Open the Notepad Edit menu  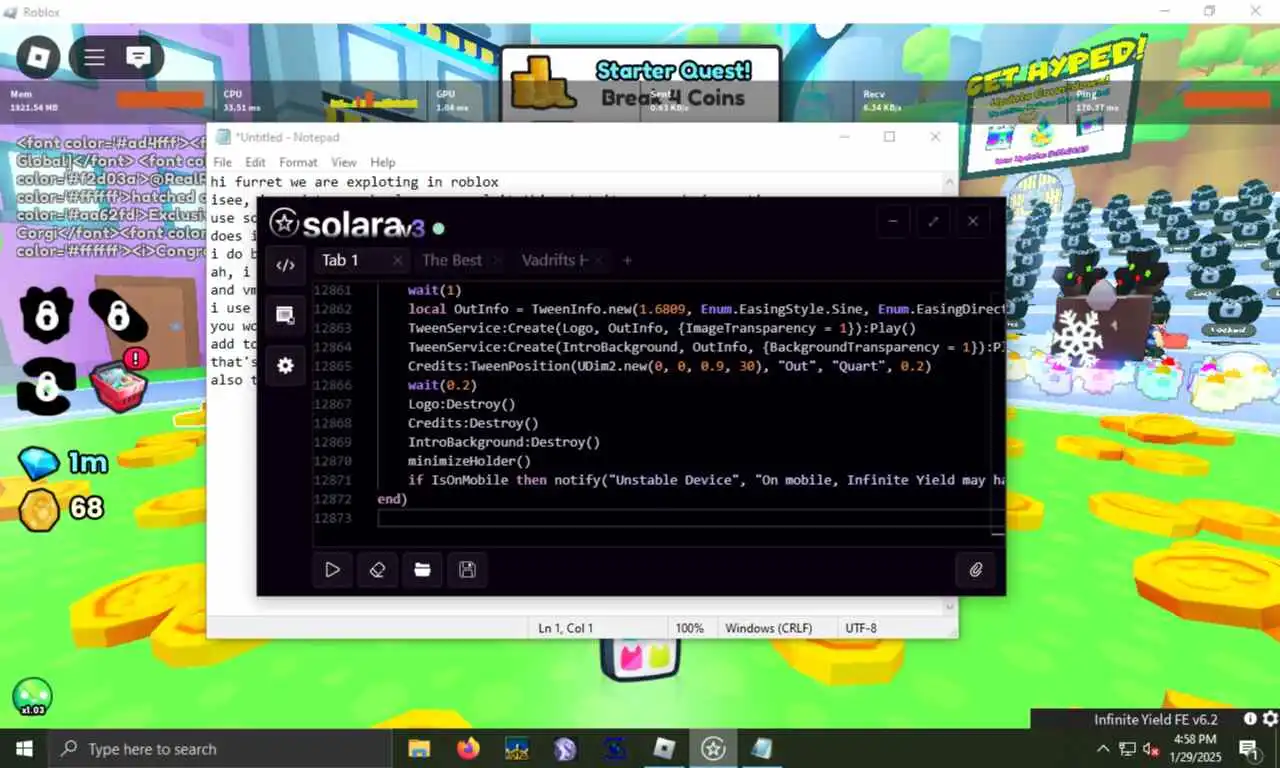point(256,162)
